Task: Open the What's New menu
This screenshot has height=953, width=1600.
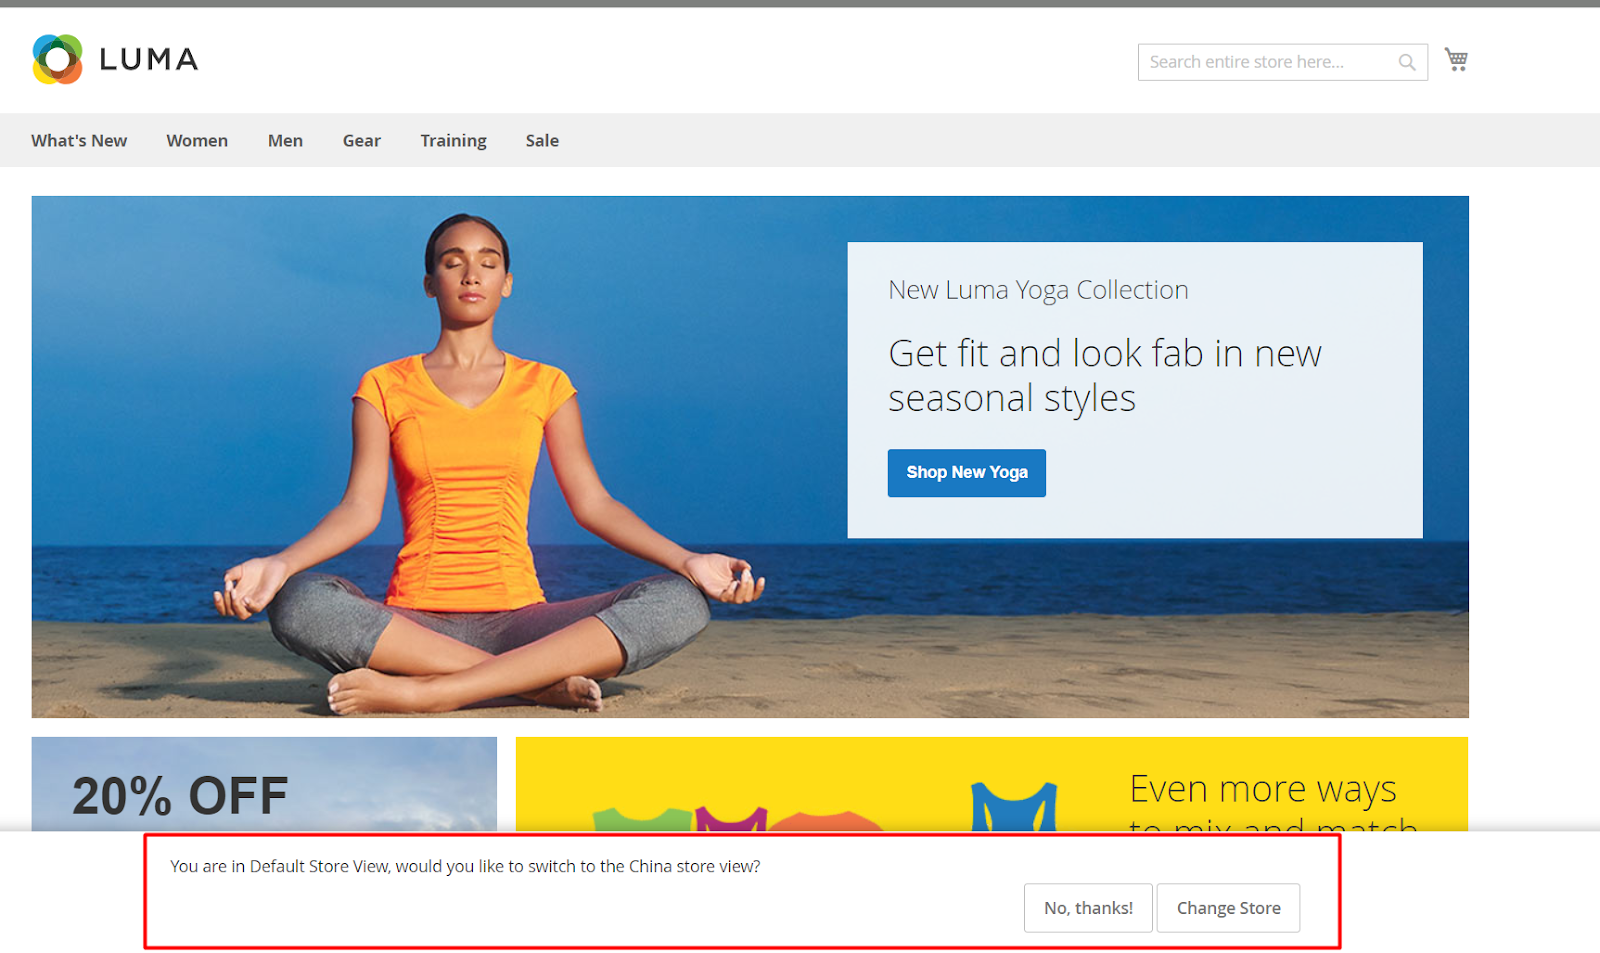Action: point(79,141)
